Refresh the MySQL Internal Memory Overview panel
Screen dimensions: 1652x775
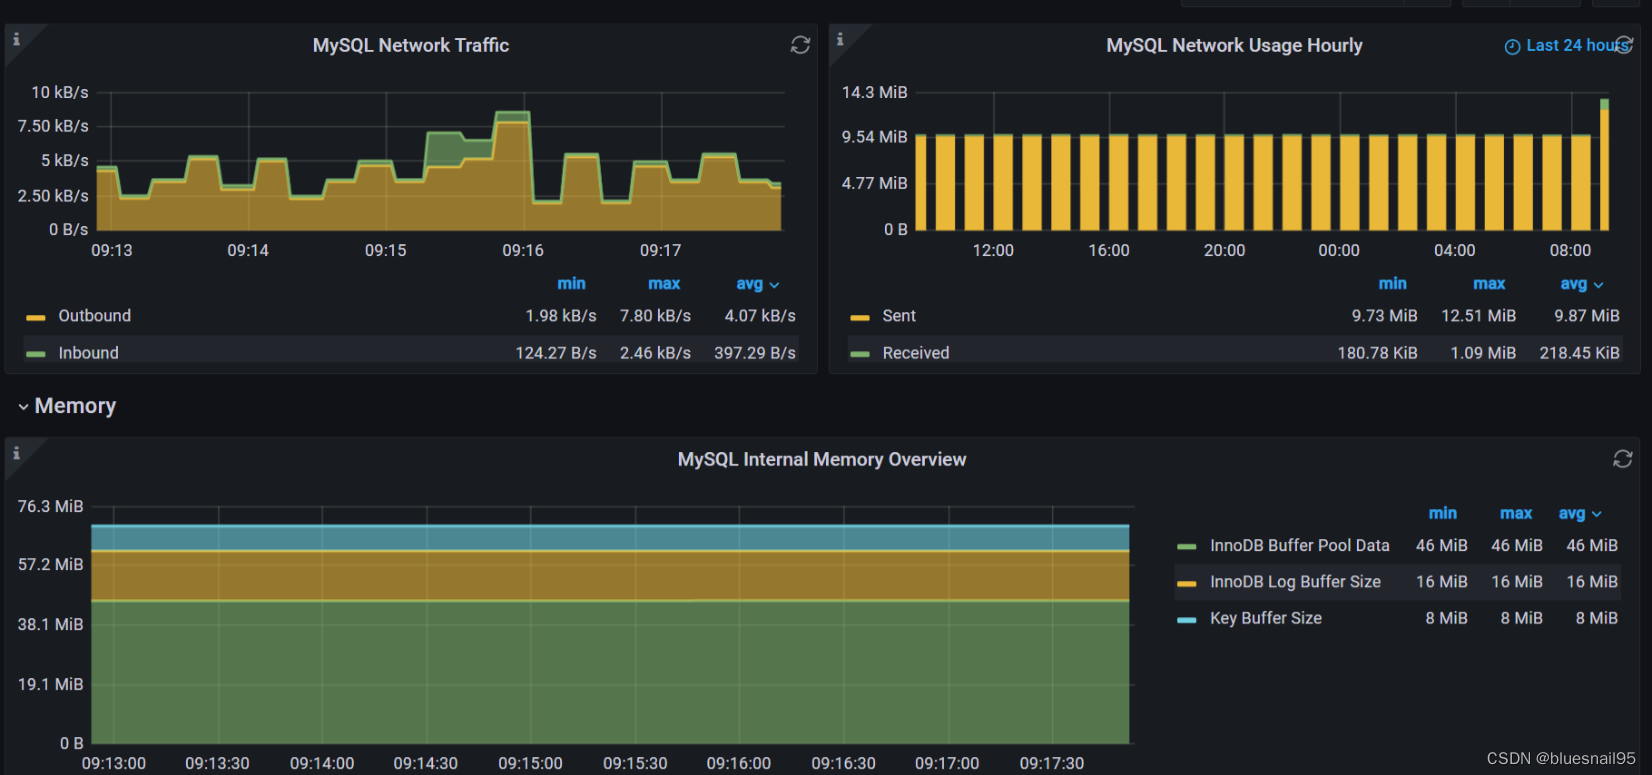(x=1623, y=459)
